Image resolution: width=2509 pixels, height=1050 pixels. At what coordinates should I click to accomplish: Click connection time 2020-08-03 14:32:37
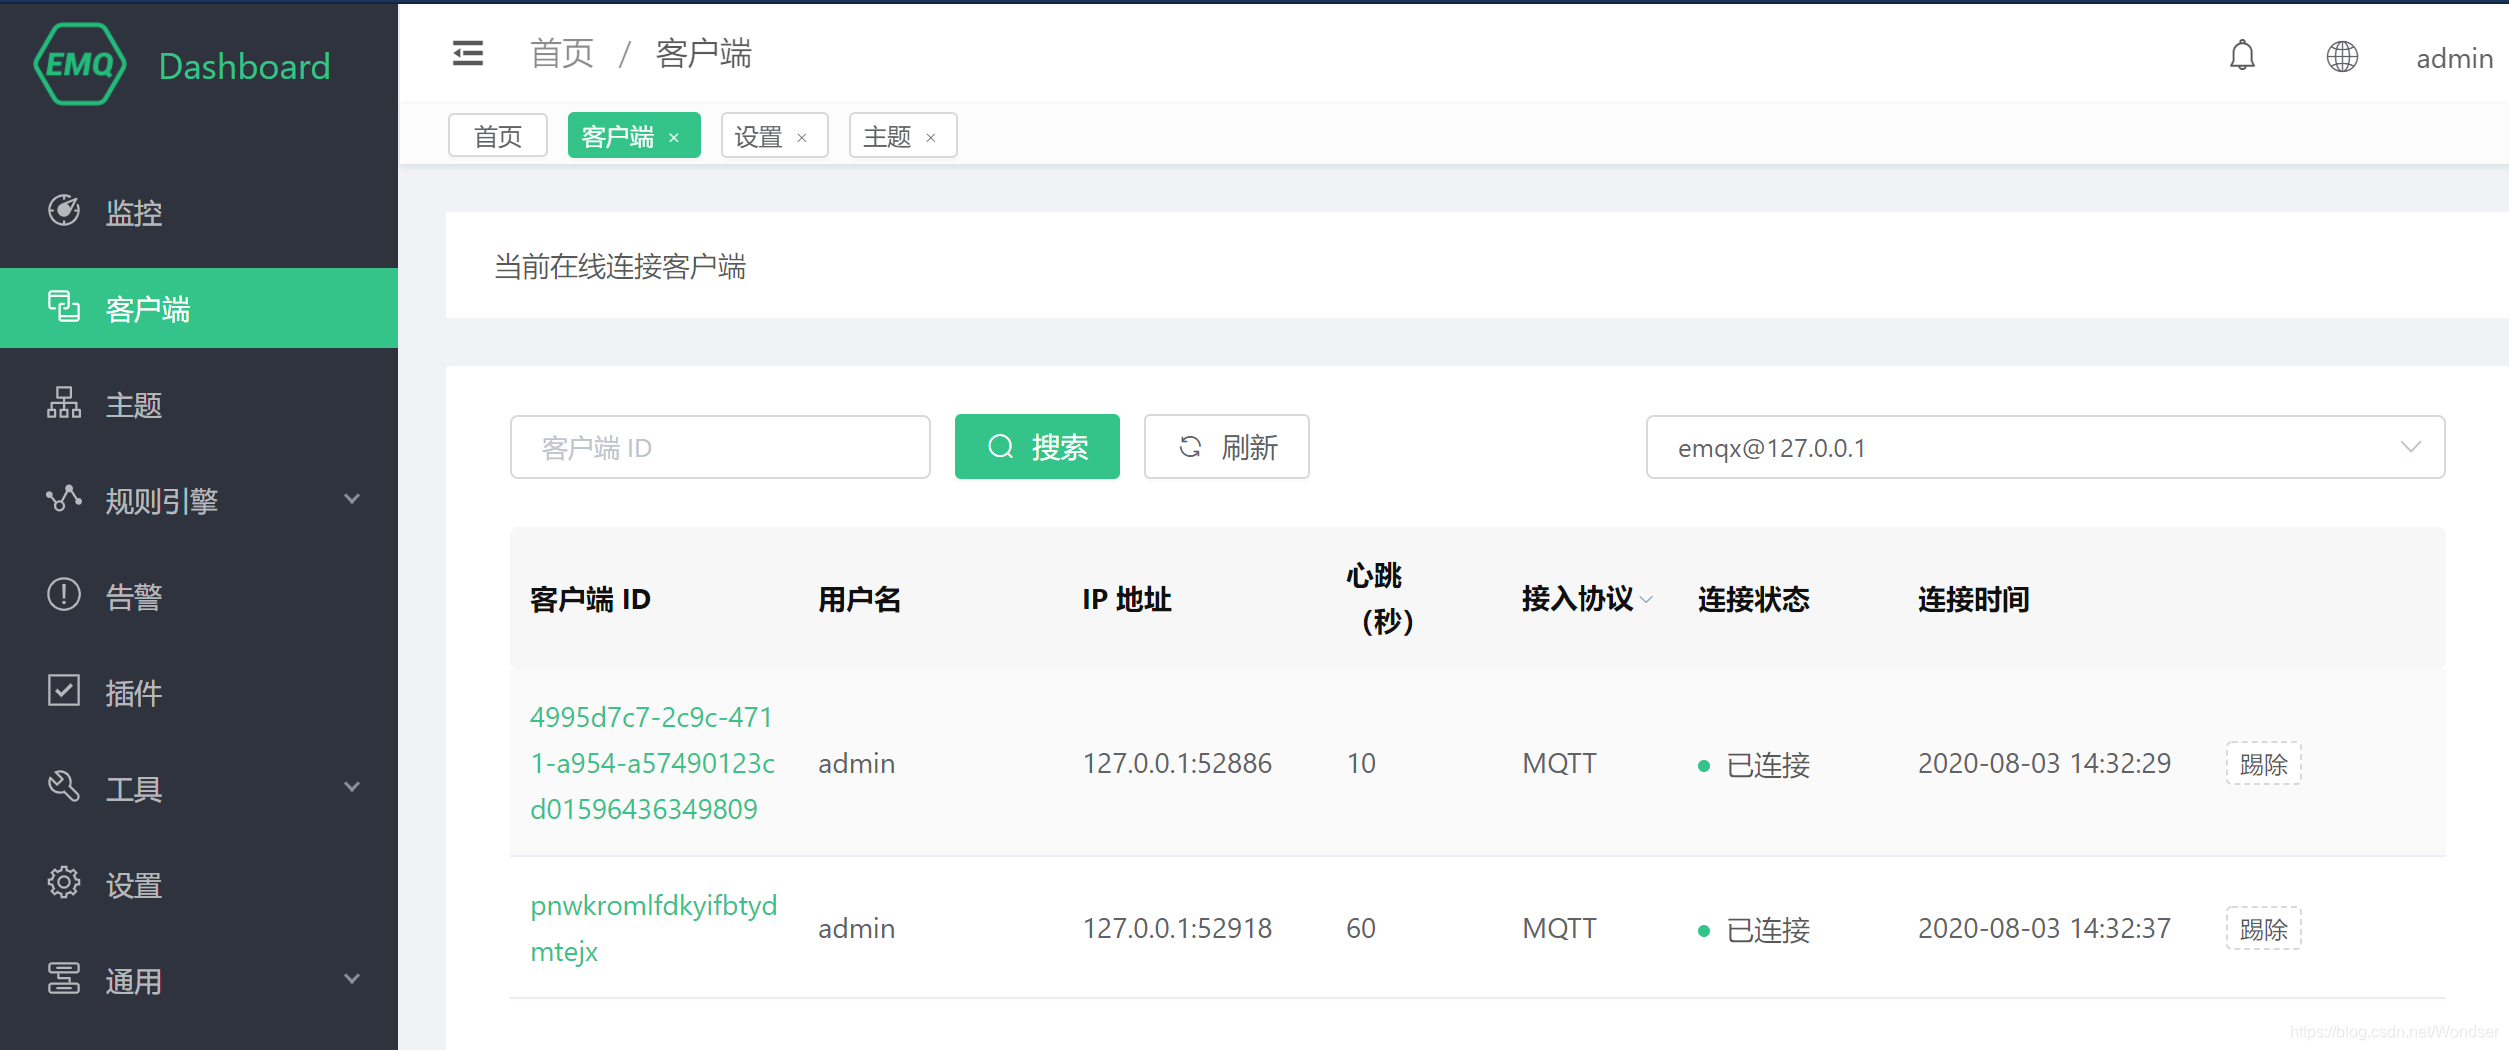[x=2044, y=928]
